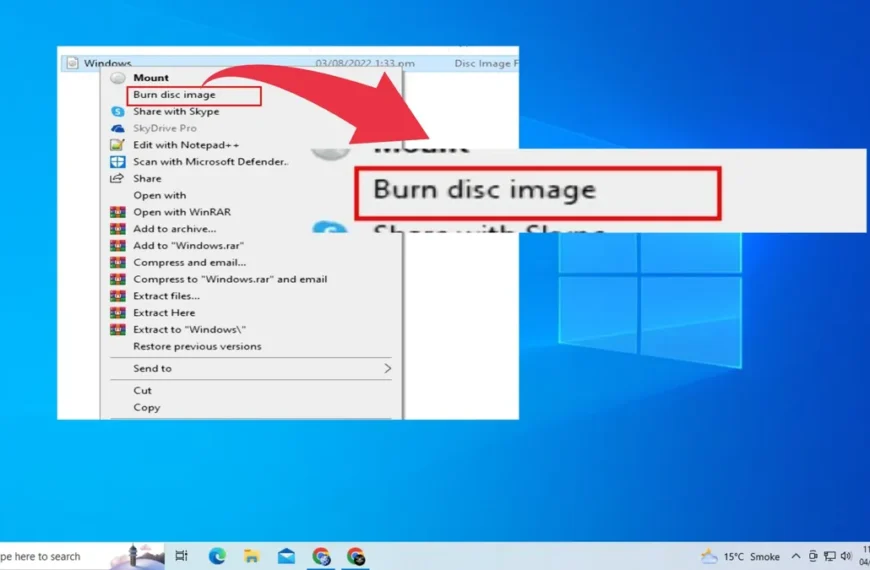Viewport: 870px width, 570px height.
Task: Select Restore previous versions
Action: 197,346
